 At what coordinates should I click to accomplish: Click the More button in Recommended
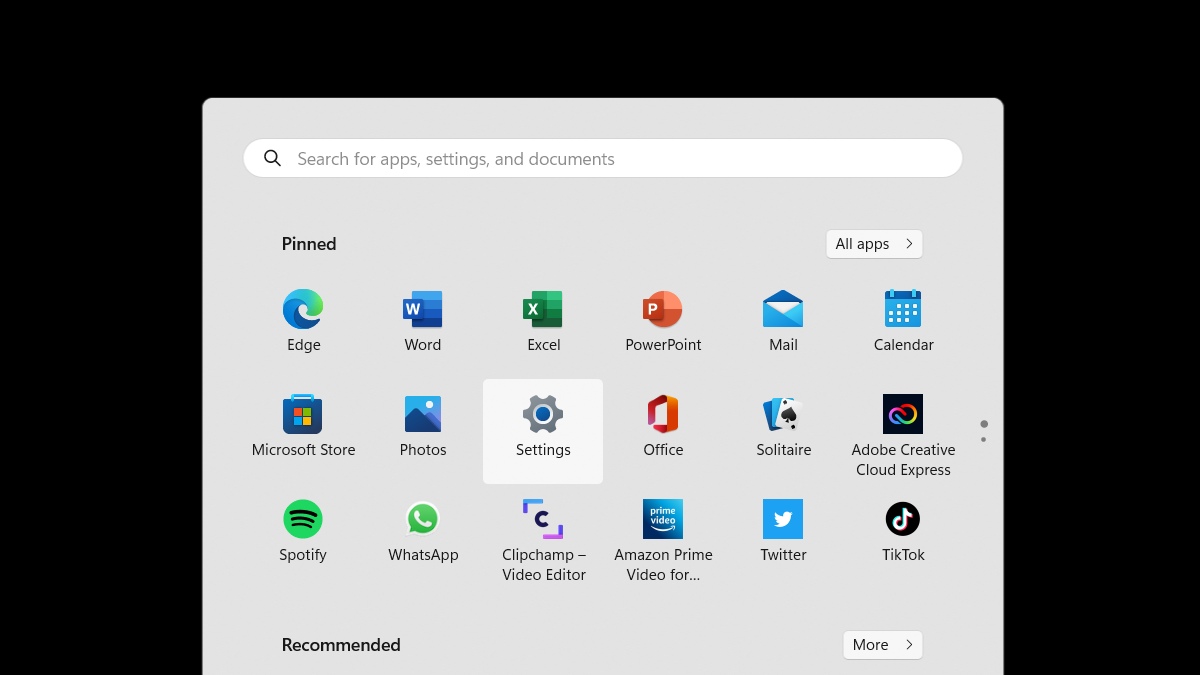[882, 645]
